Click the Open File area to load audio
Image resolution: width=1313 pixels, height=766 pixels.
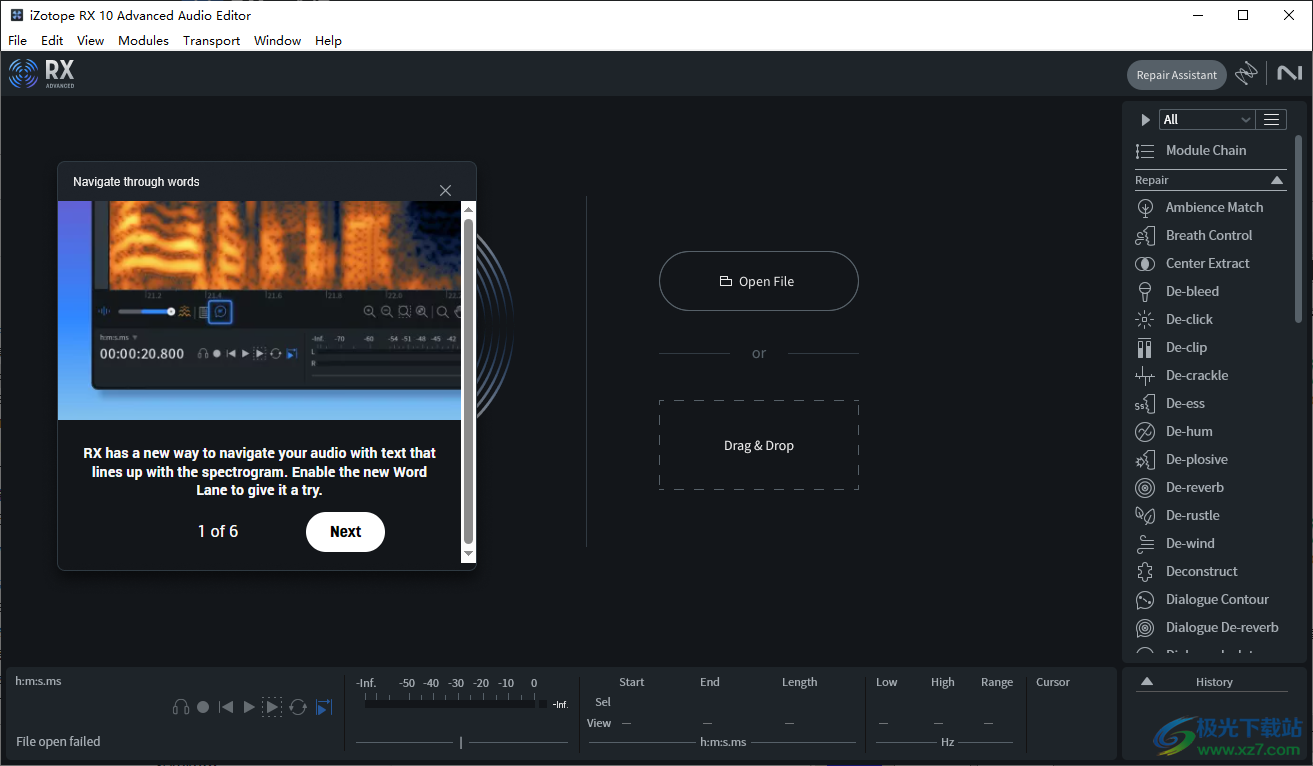coord(758,281)
